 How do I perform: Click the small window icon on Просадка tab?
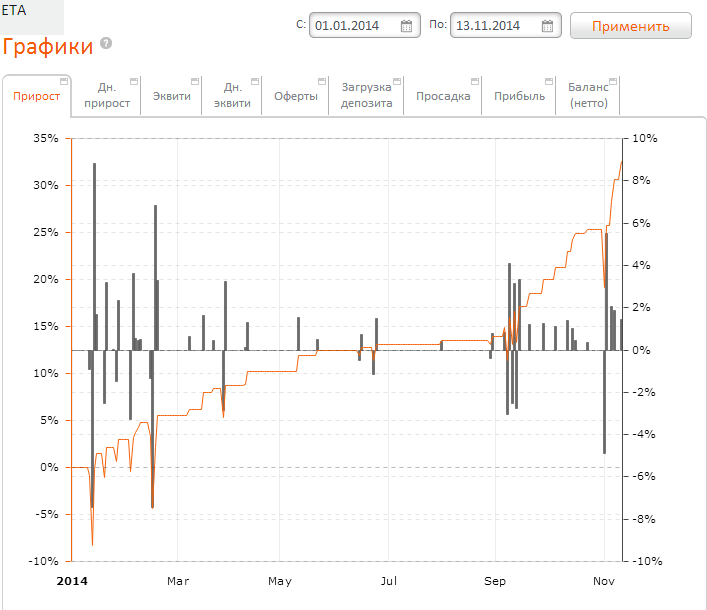pos(475,80)
